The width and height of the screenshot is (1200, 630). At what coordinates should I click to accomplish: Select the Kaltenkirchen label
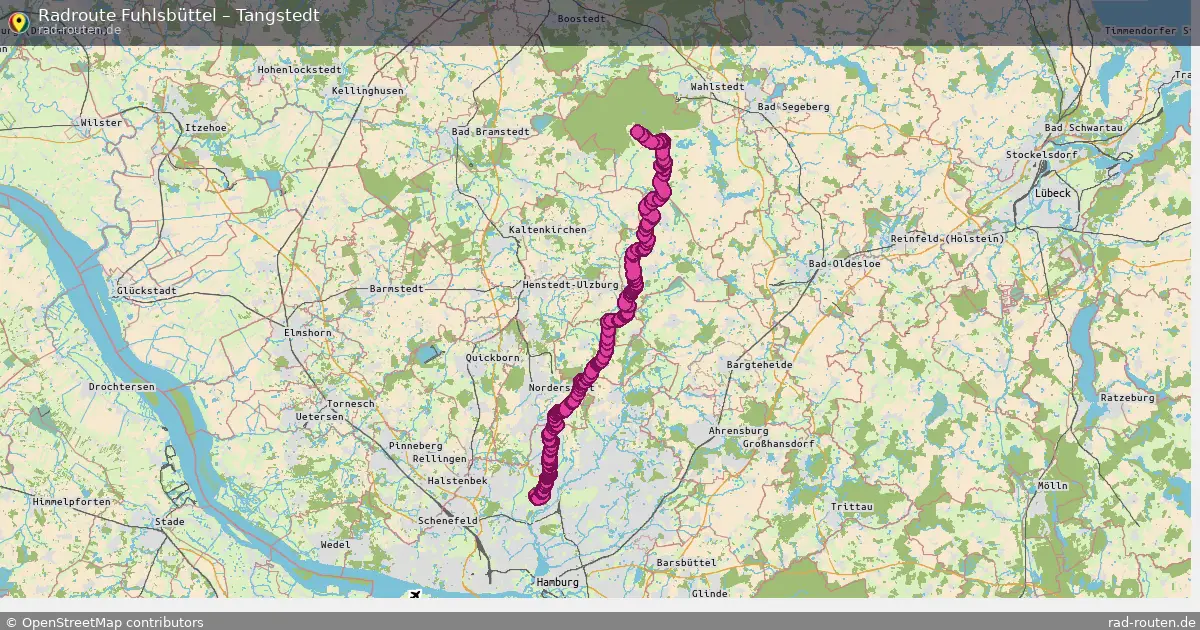coord(548,230)
